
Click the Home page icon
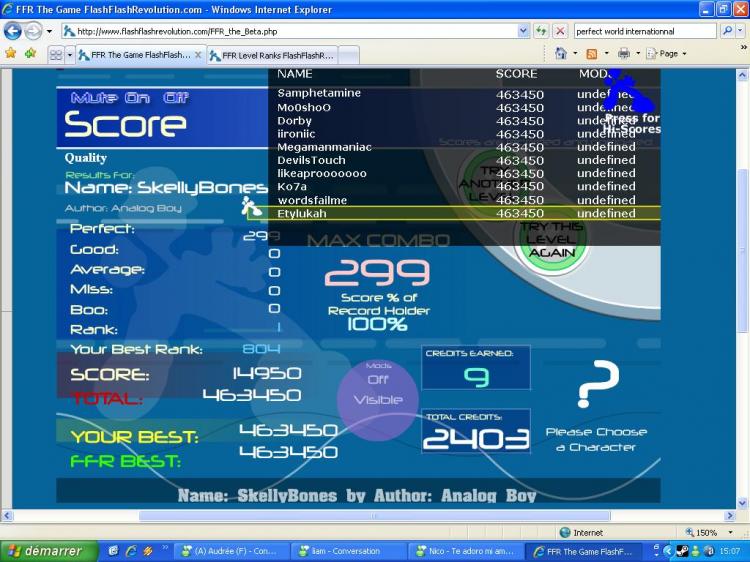click(x=561, y=53)
